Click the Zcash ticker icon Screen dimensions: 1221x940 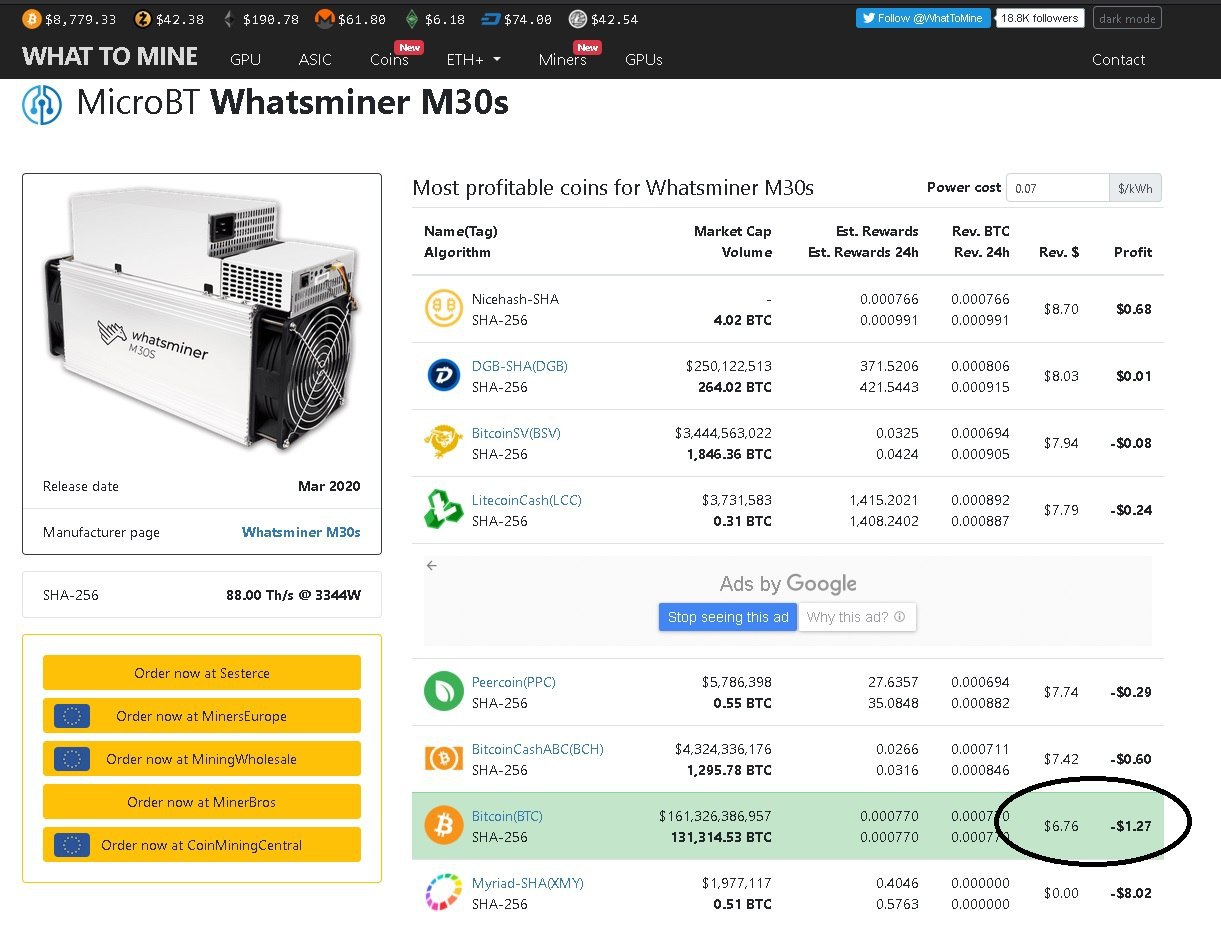[x=143, y=19]
